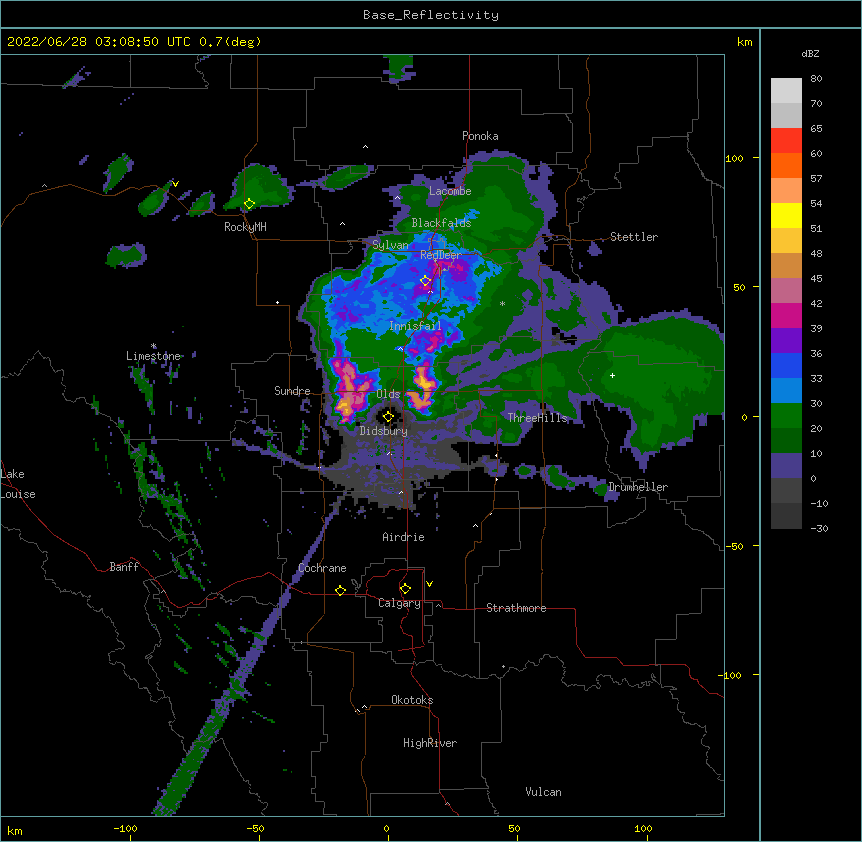Pick the blue 33-36 dBZ legend swatch

[x=786, y=365]
